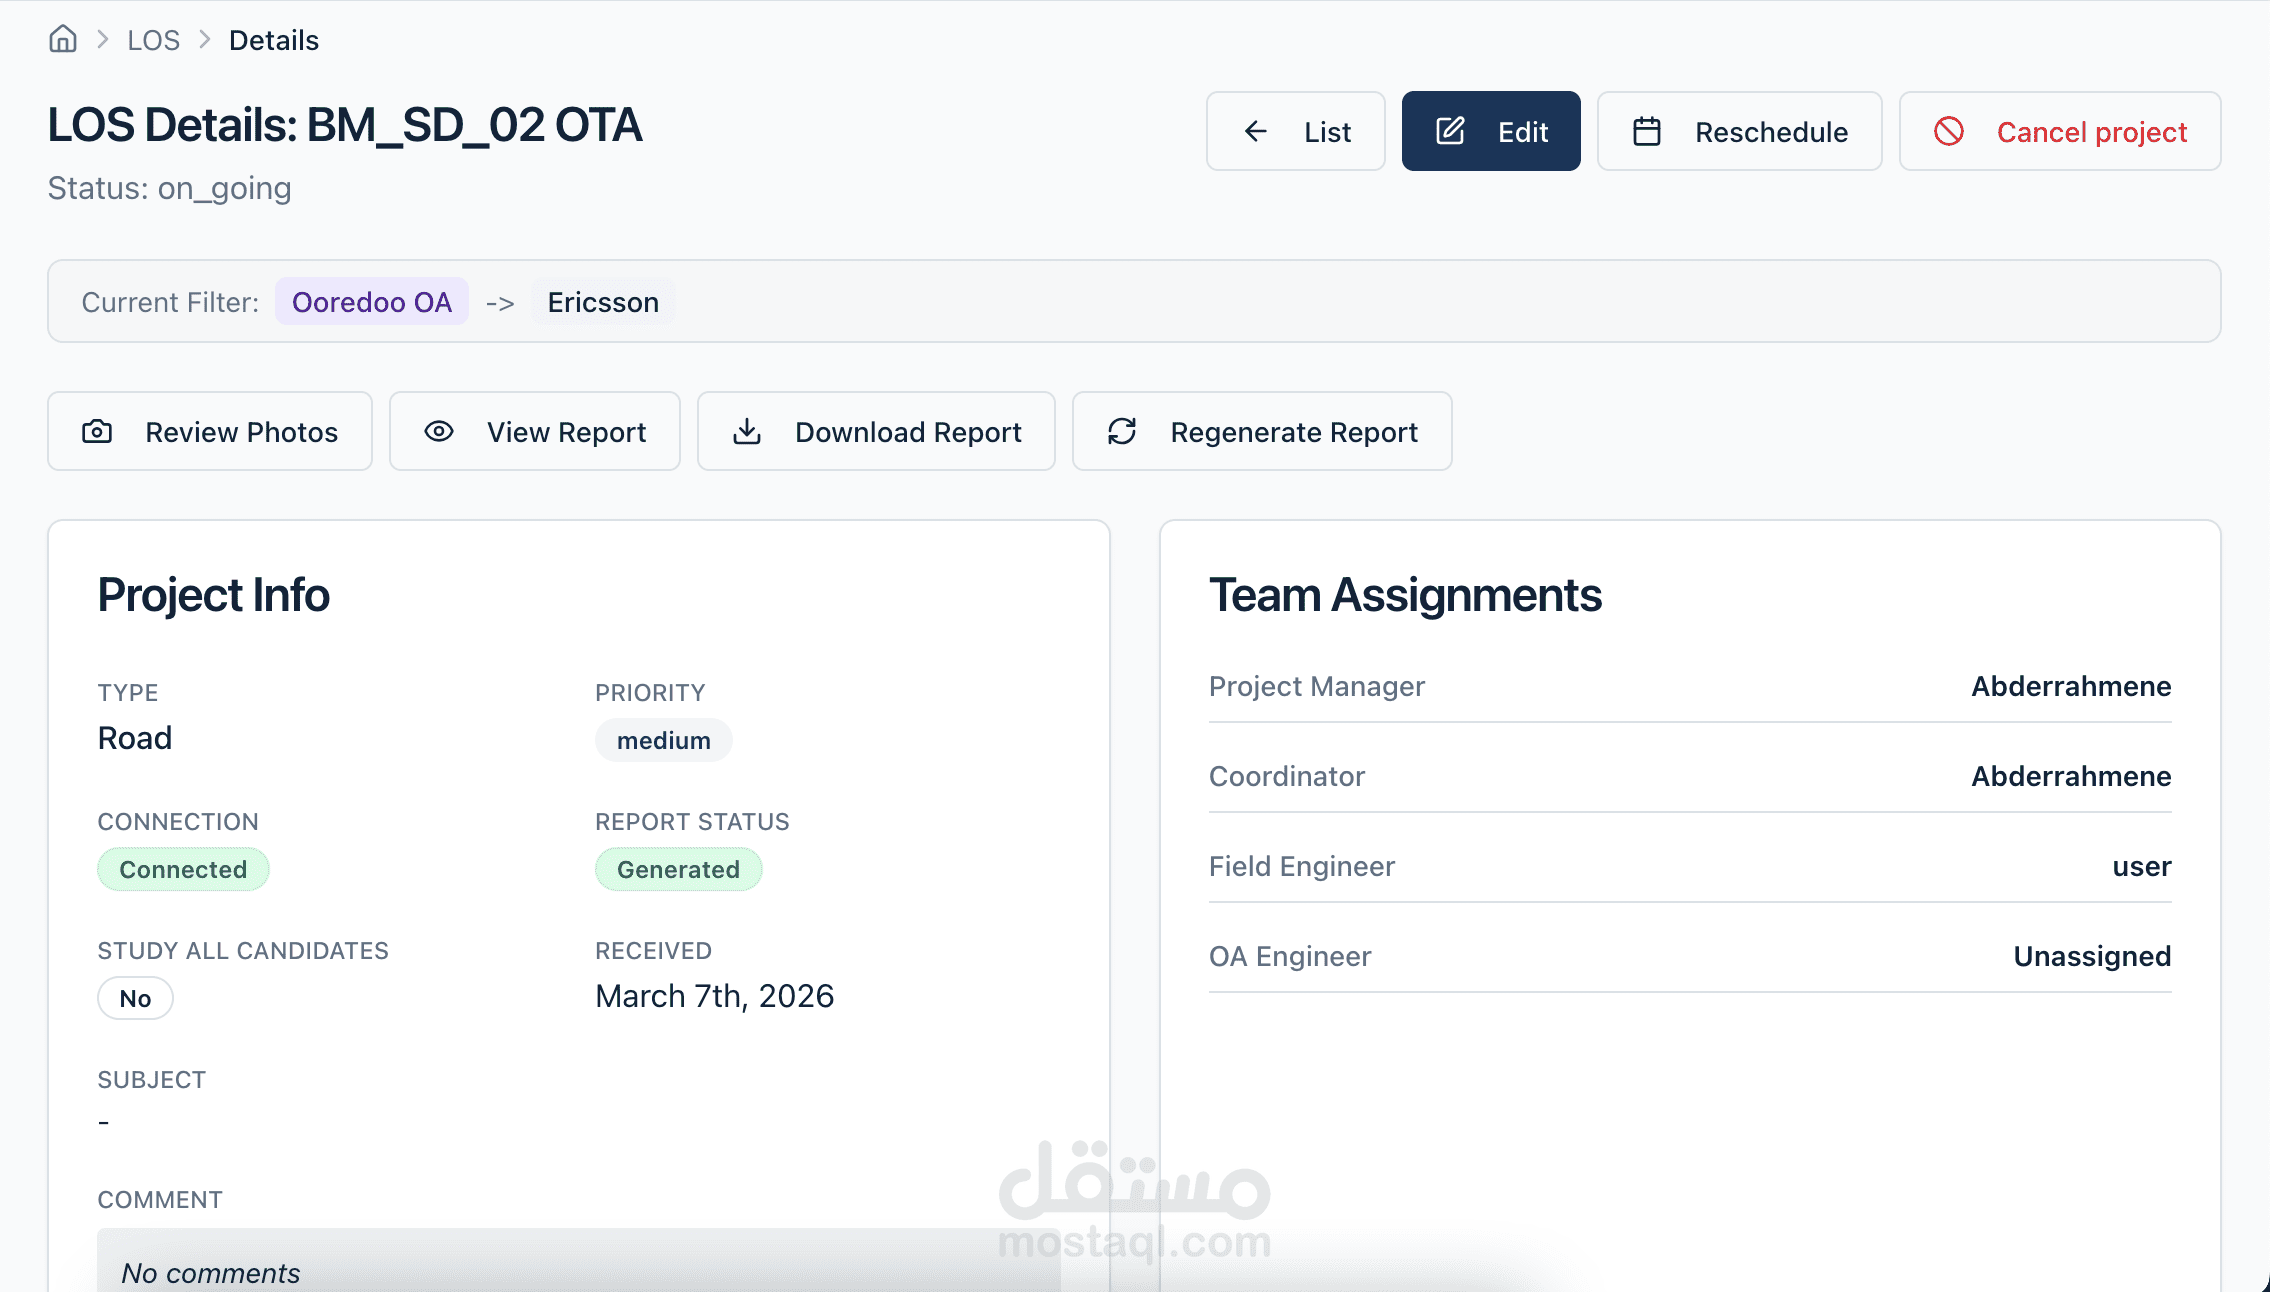Viewport: 2270px width, 1292px height.
Task: Select the Ericsson filter chip
Action: click(603, 302)
